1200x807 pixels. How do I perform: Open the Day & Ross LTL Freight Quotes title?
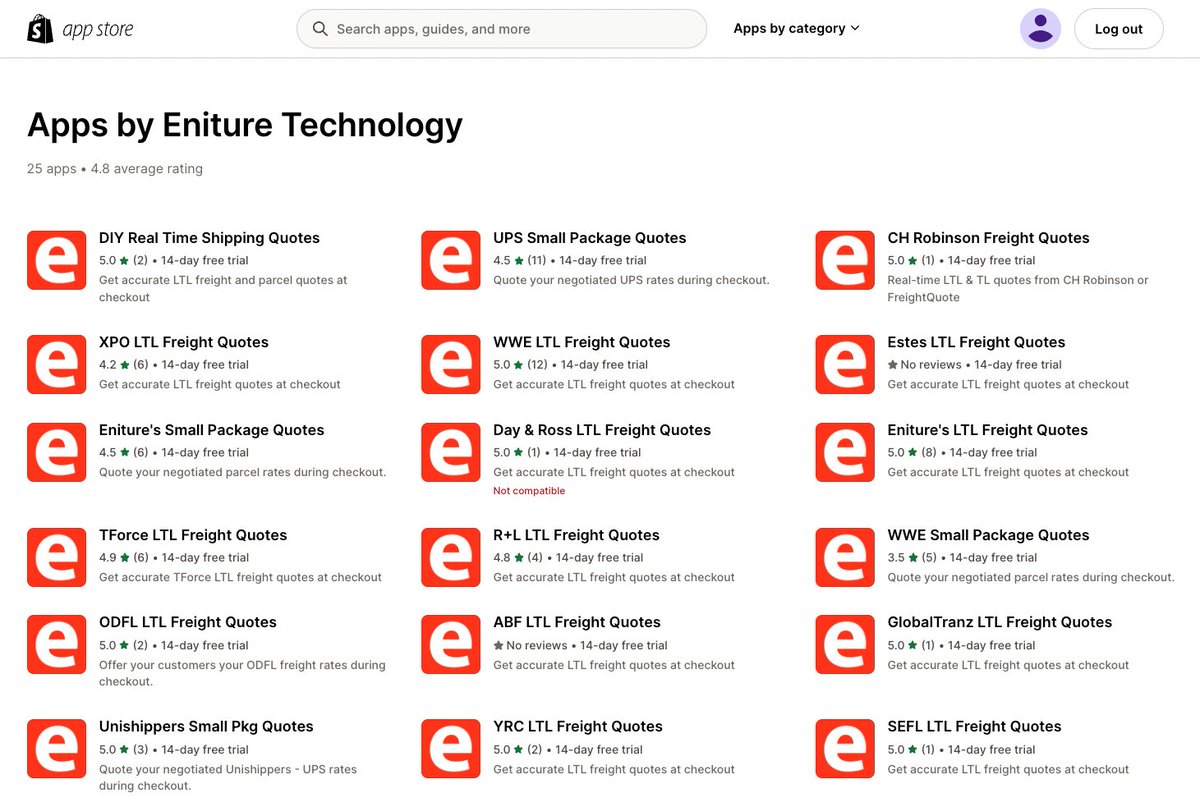click(602, 430)
